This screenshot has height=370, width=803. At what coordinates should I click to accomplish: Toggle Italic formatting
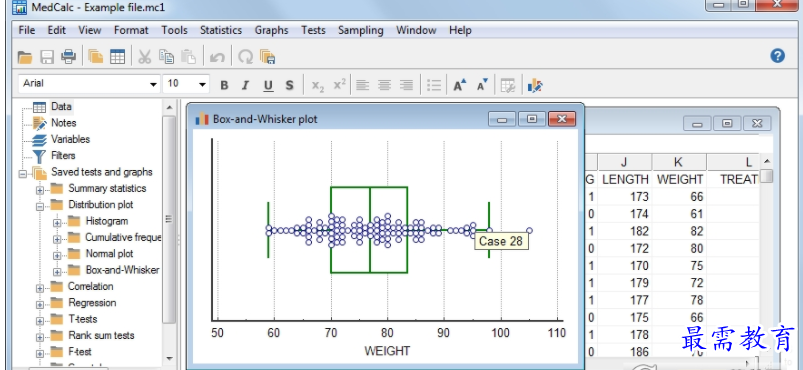245,86
